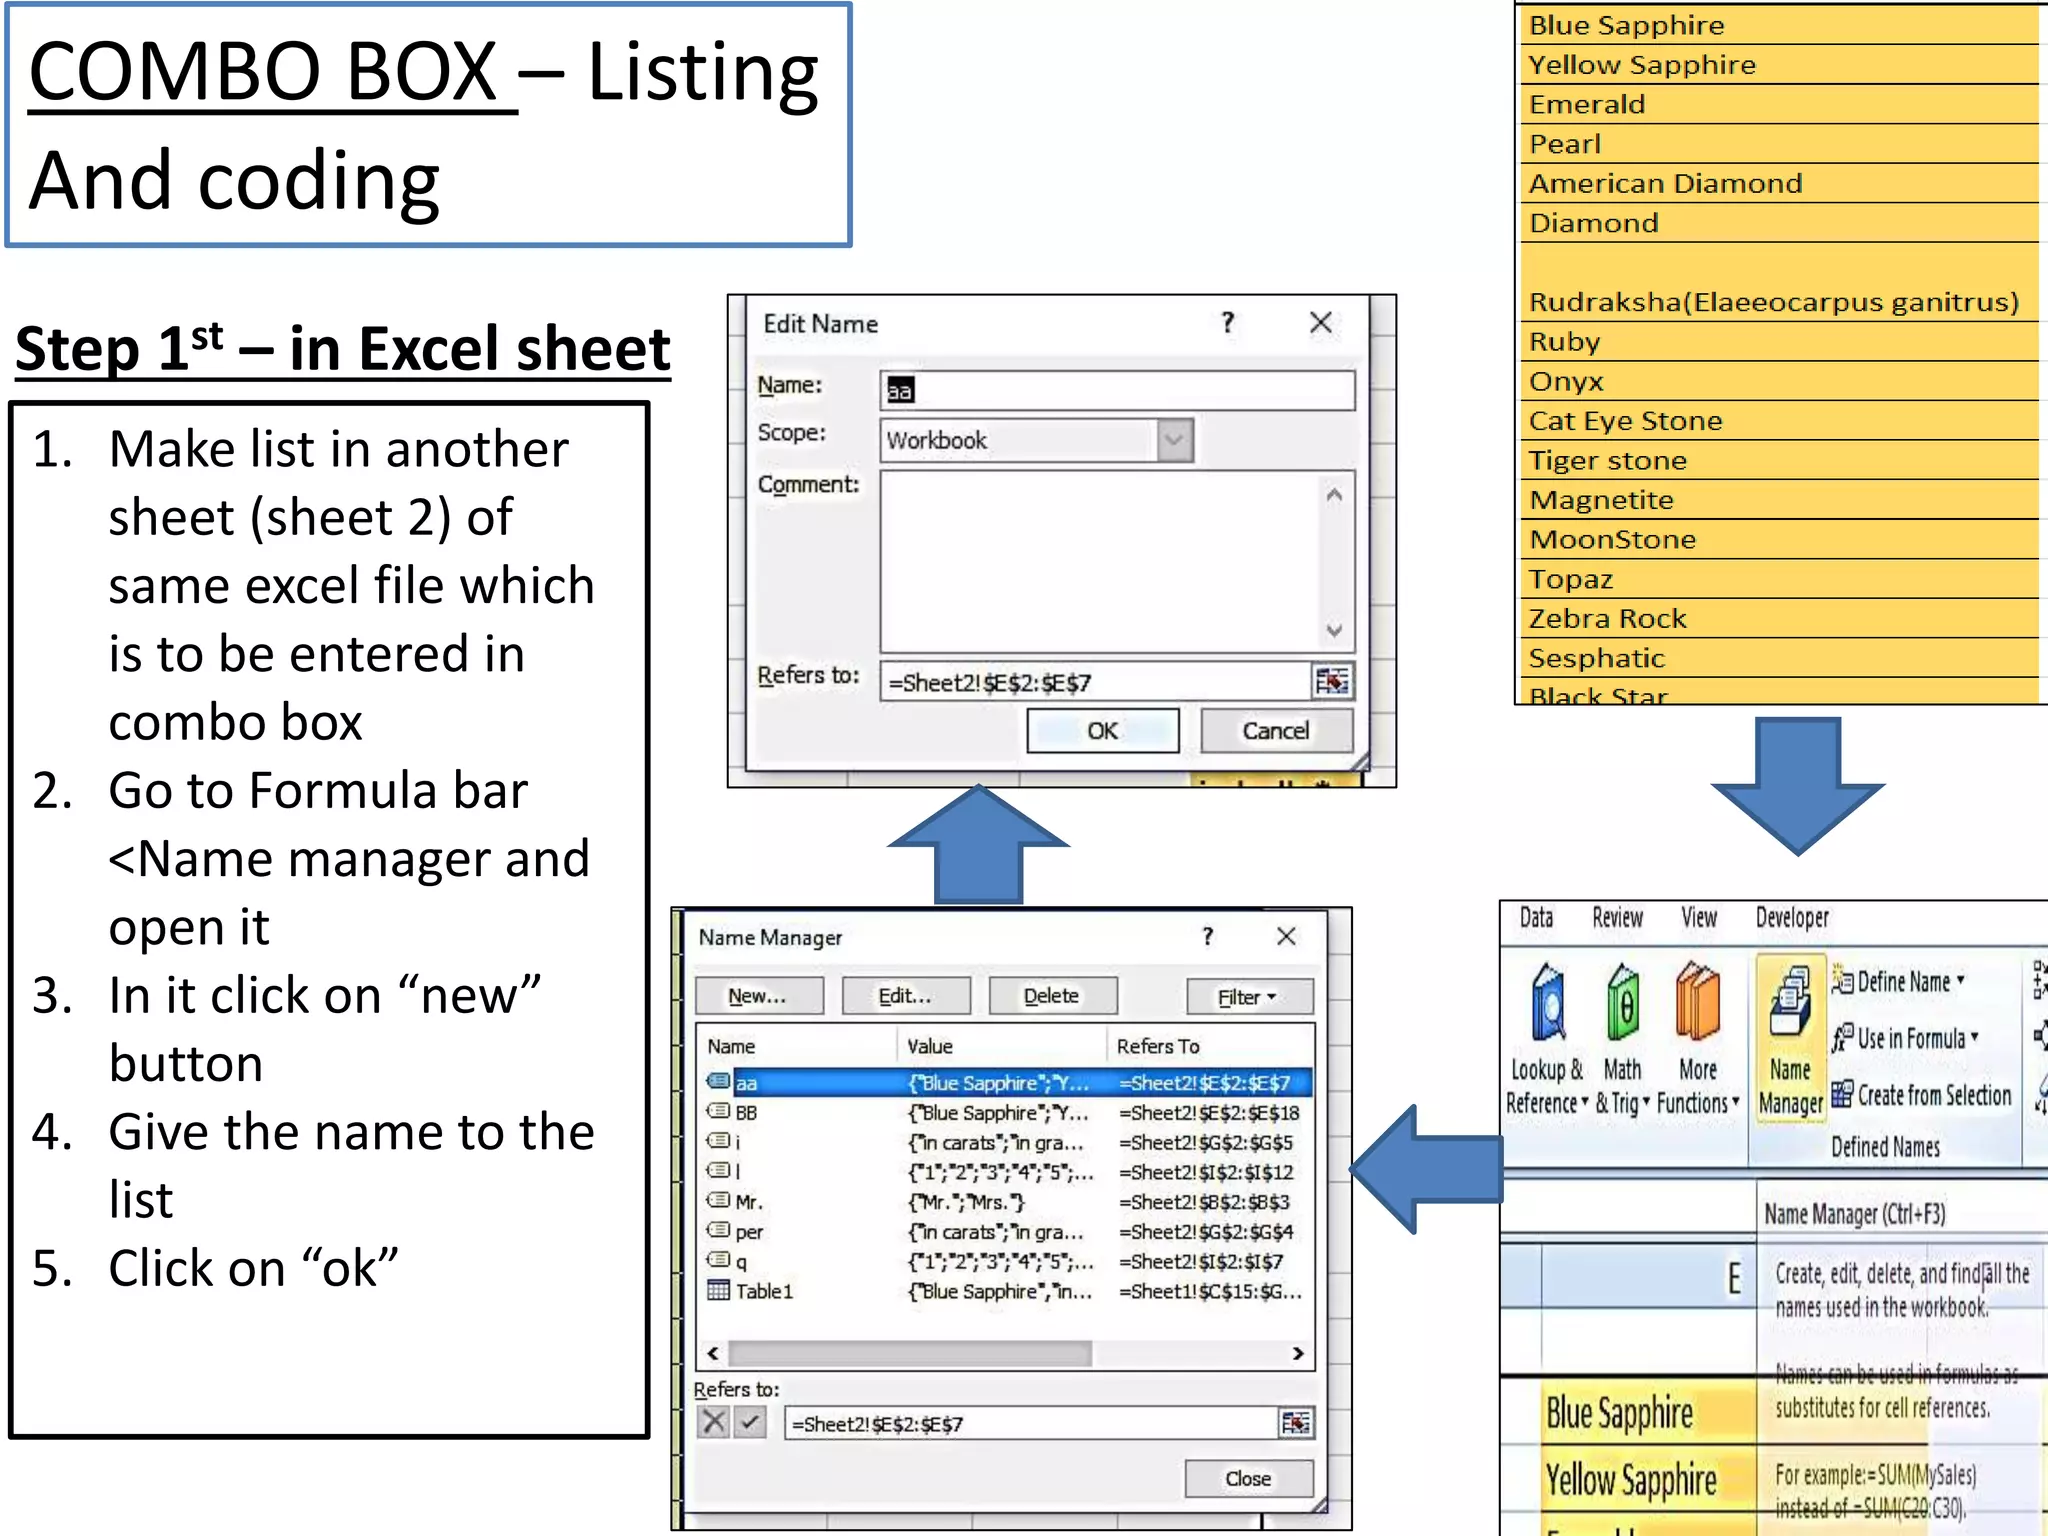Open the Math & Trig functions icon
The height and width of the screenshot is (1536, 2048).
click(1623, 1003)
